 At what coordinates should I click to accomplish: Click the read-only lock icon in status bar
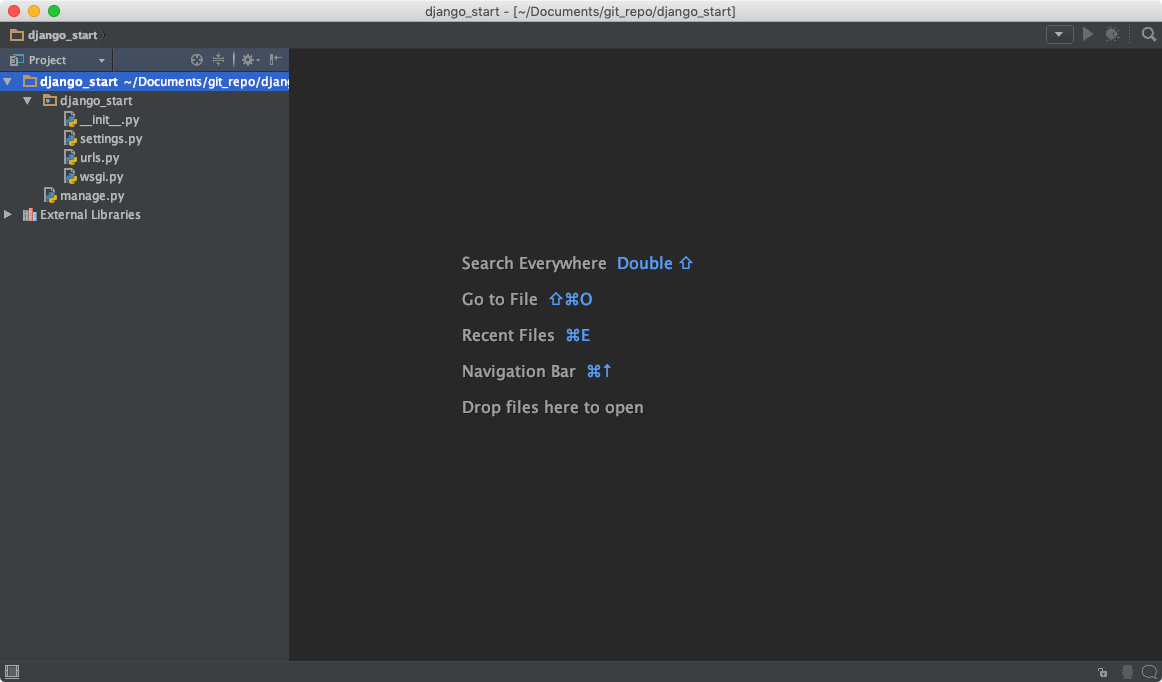point(1103,672)
